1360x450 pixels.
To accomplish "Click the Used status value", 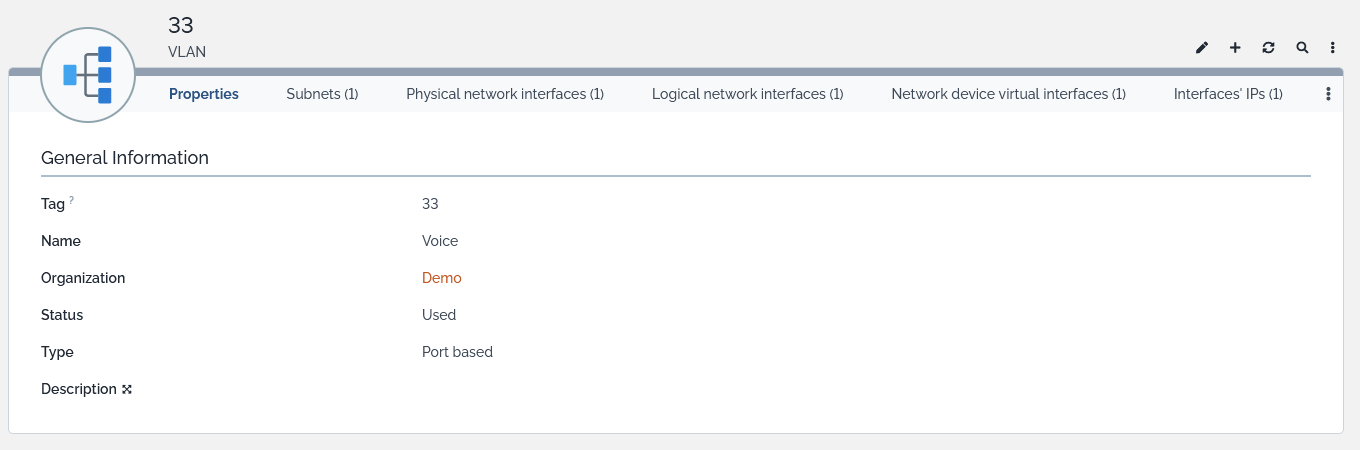I will click(x=439, y=315).
